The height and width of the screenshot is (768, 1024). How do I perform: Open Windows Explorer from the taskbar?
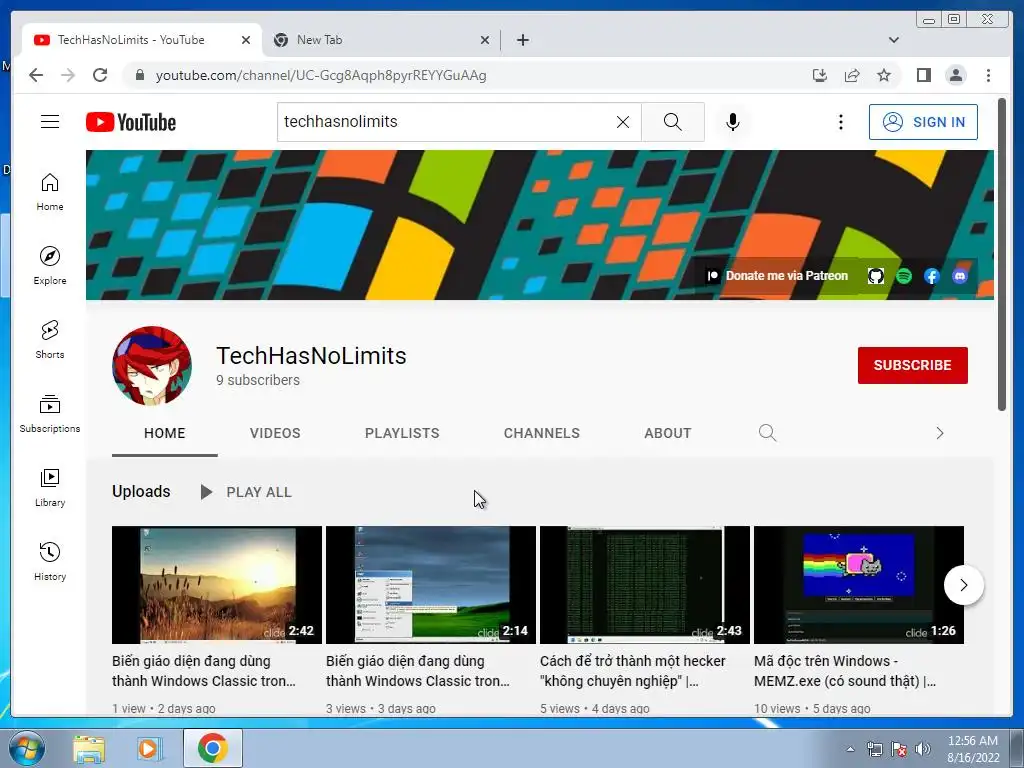click(x=89, y=749)
